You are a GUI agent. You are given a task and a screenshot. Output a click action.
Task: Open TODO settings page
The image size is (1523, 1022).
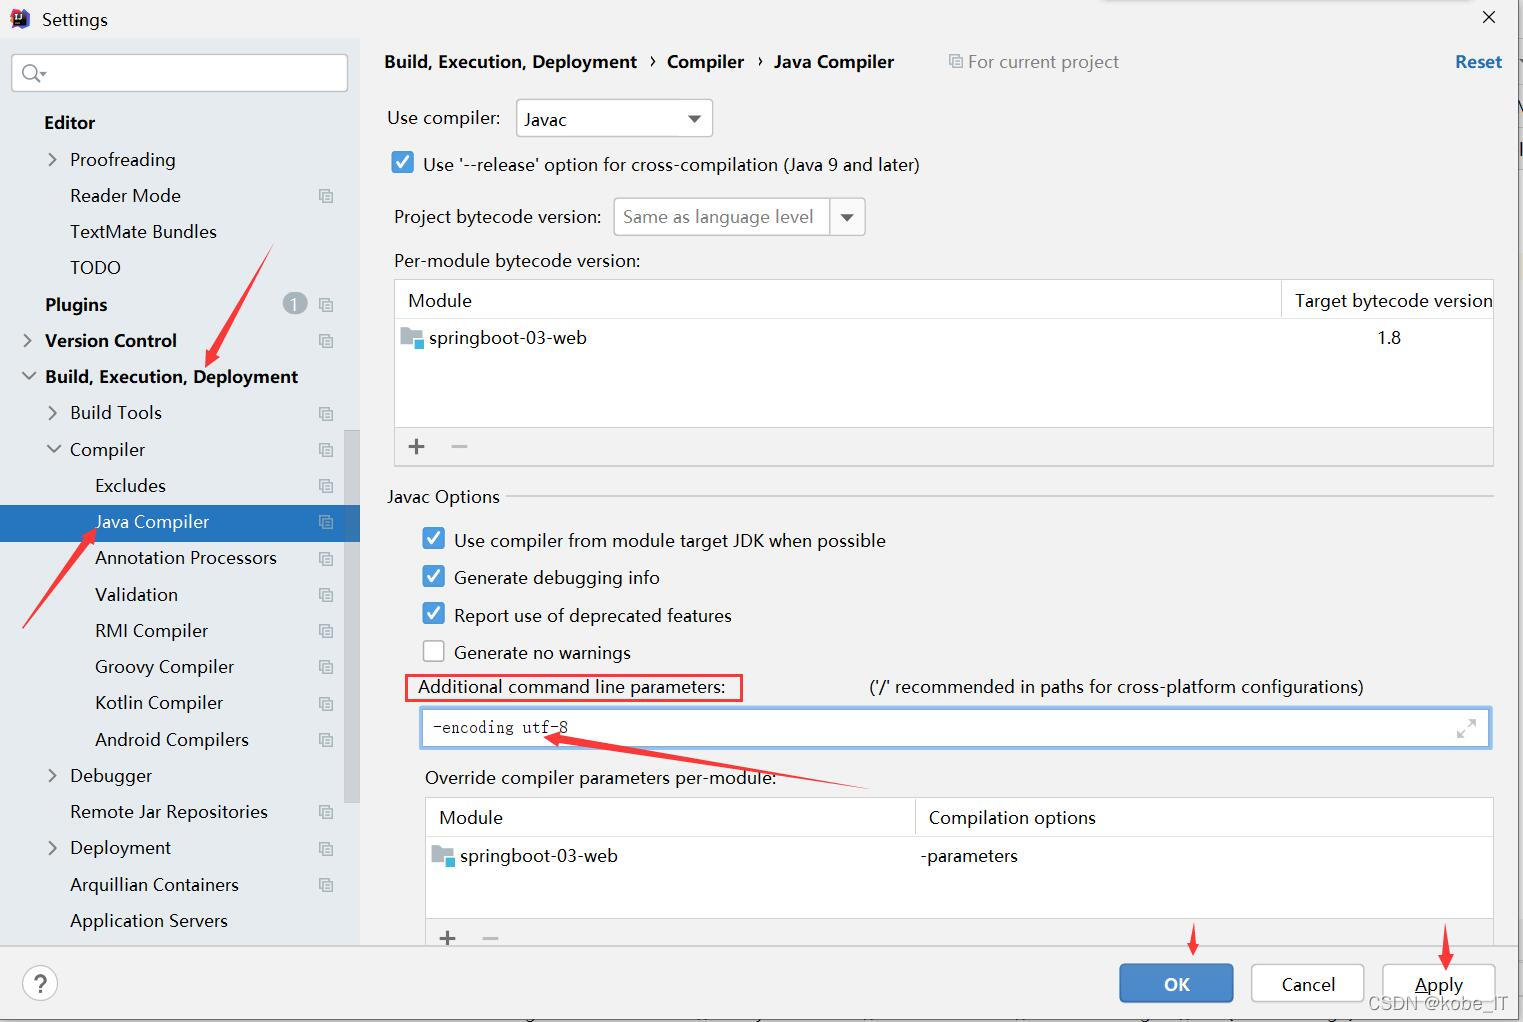pos(95,268)
